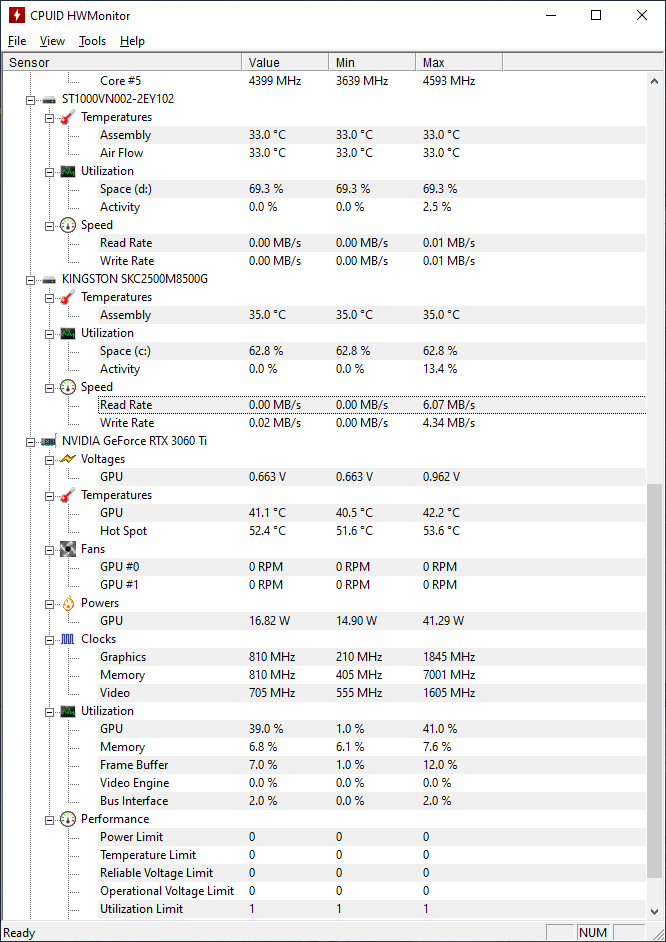Image resolution: width=666 pixels, height=942 pixels.
Task: Click the hard disk icon for ST1000VN002-2EY102
Action: tap(49, 99)
